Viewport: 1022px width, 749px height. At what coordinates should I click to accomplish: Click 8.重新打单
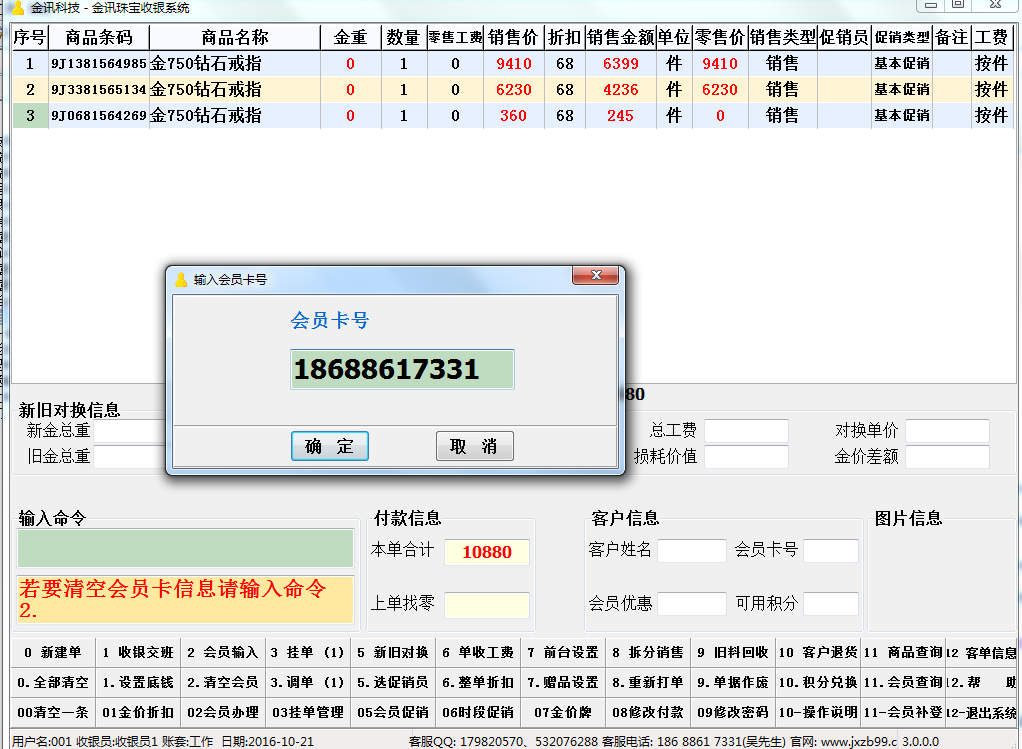point(648,683)
